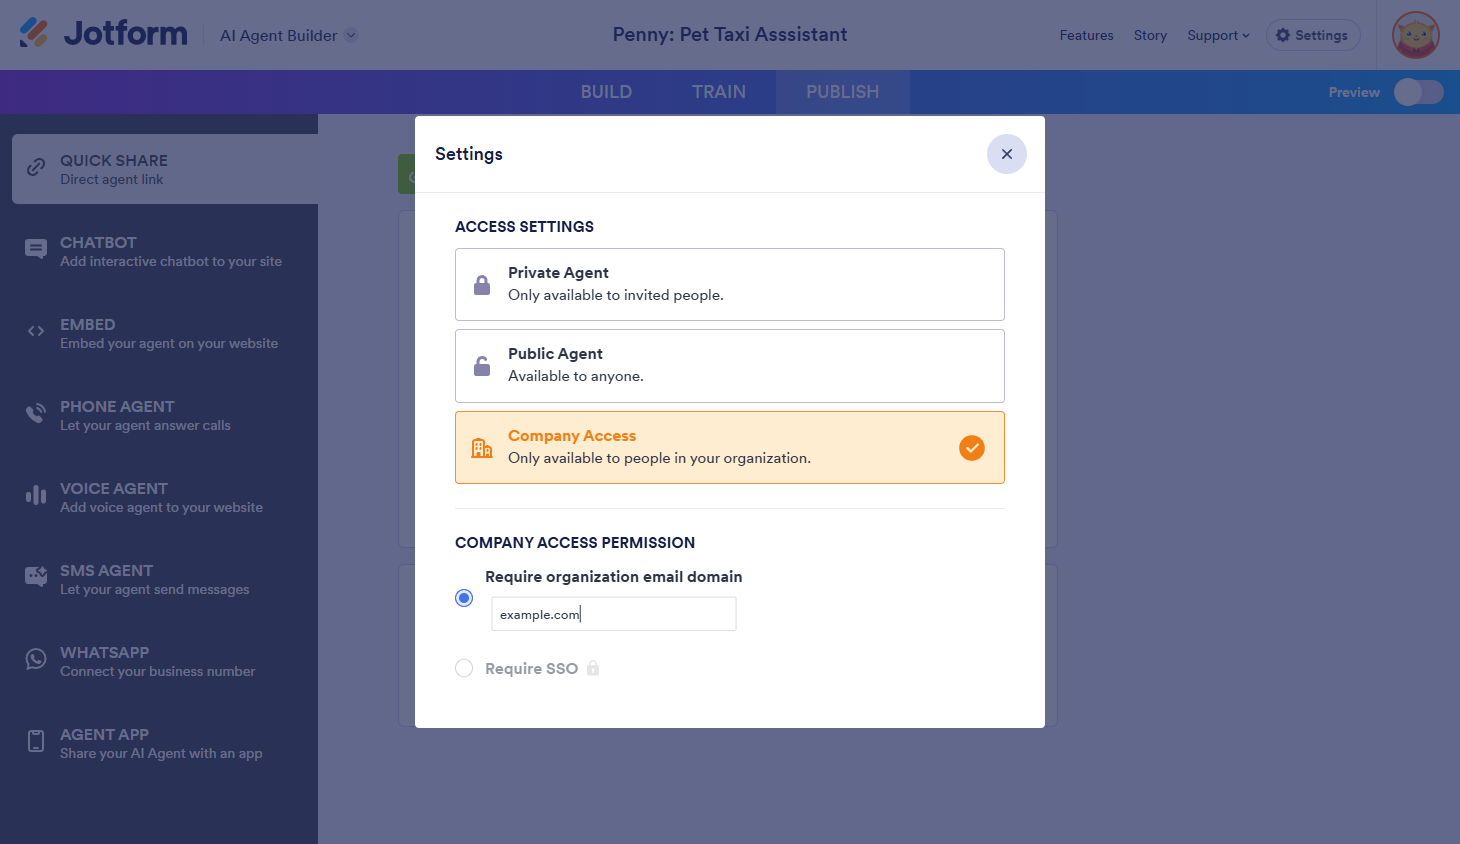Viewport: 1460px width, 844px height.
Task: Click the Quick Share link icon
Action: 36,168
